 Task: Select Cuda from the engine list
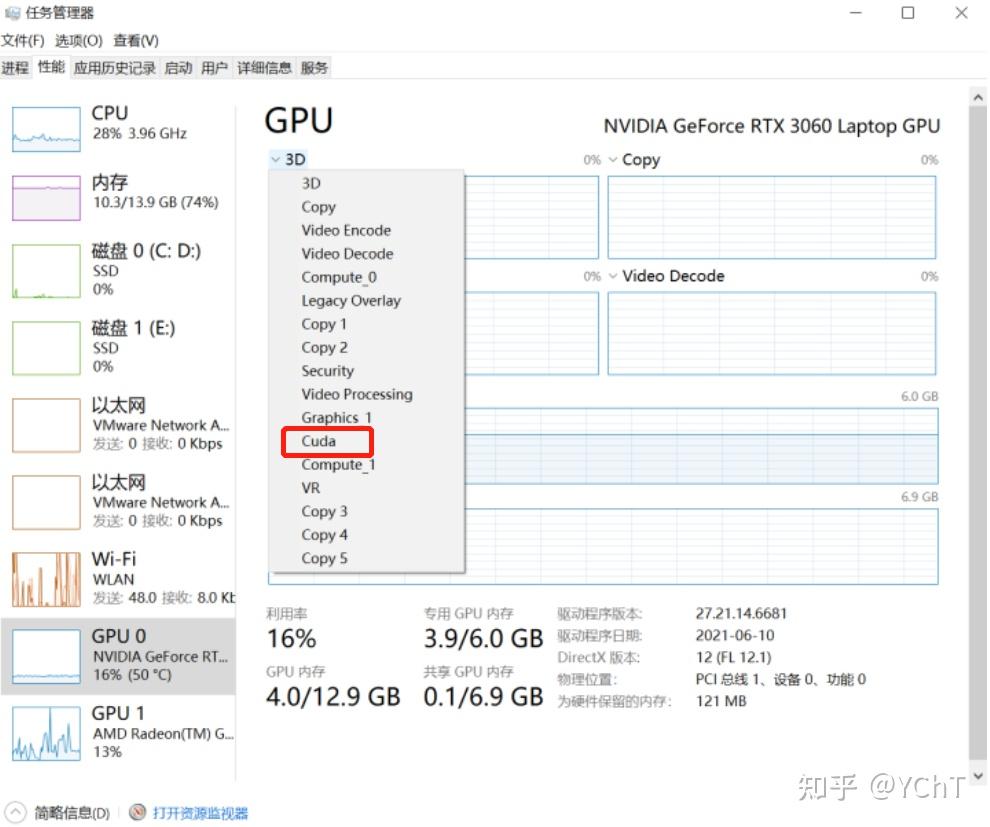point(318,441)
